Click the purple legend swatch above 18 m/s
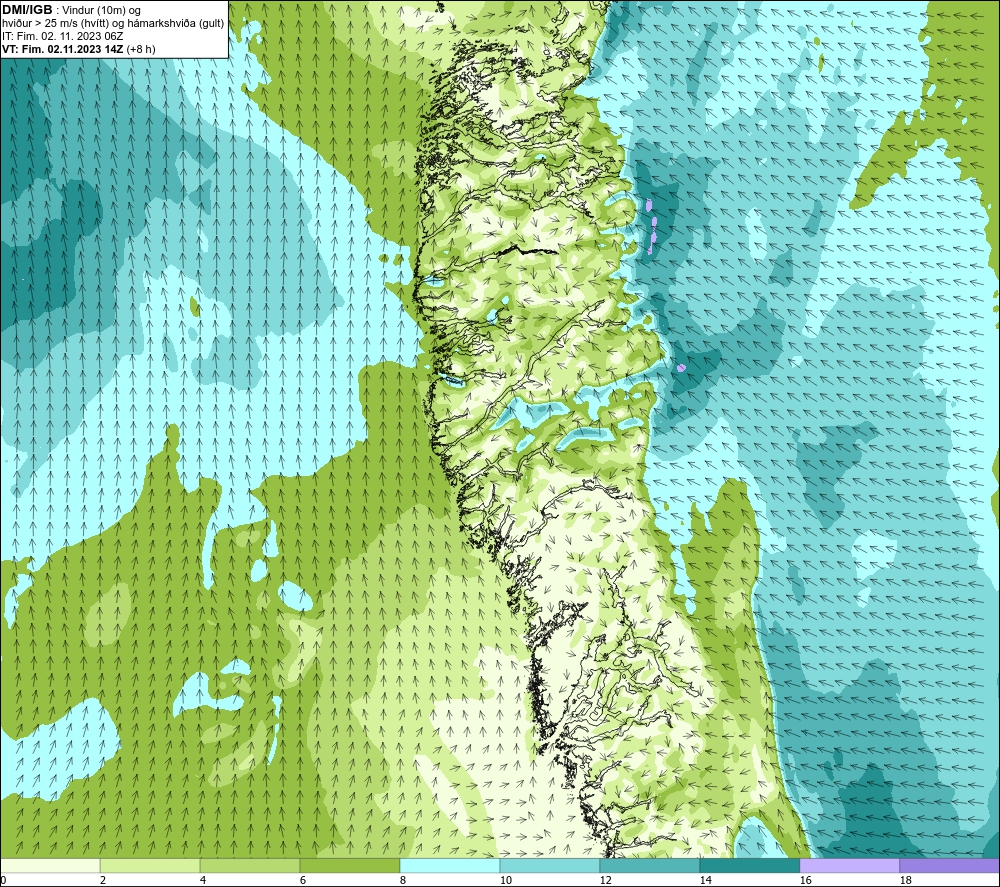The height and width of the screenshot is (887, 1000). tap(950, 865)
